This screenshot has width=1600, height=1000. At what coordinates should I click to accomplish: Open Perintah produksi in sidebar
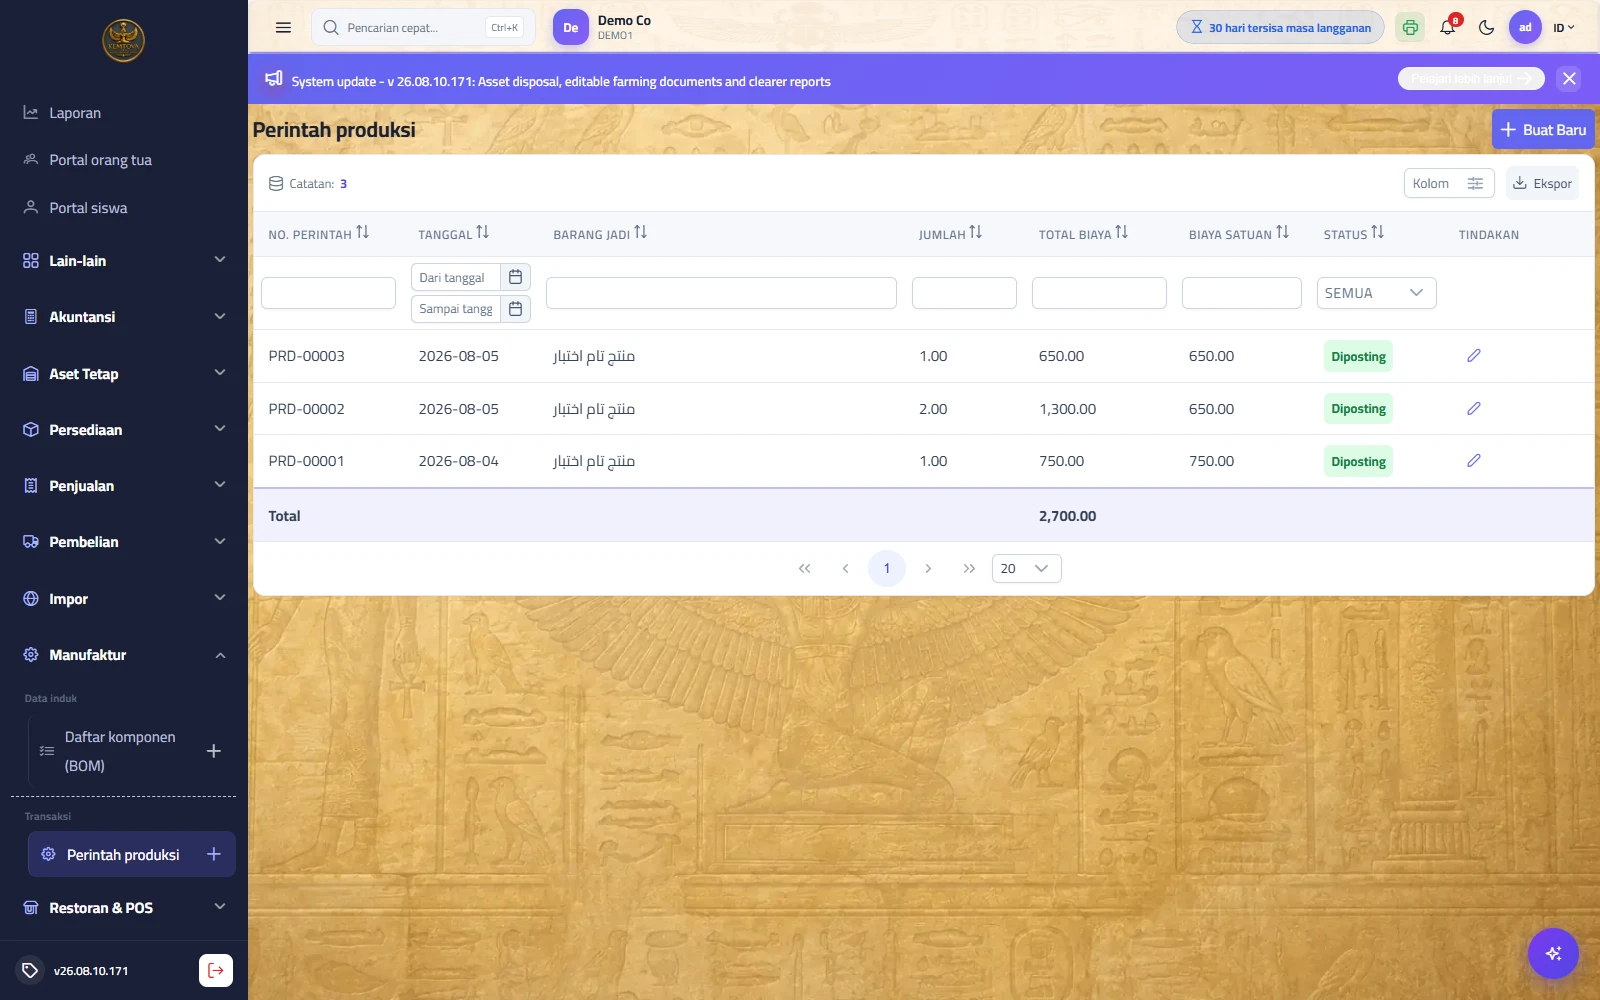[123, 855]
